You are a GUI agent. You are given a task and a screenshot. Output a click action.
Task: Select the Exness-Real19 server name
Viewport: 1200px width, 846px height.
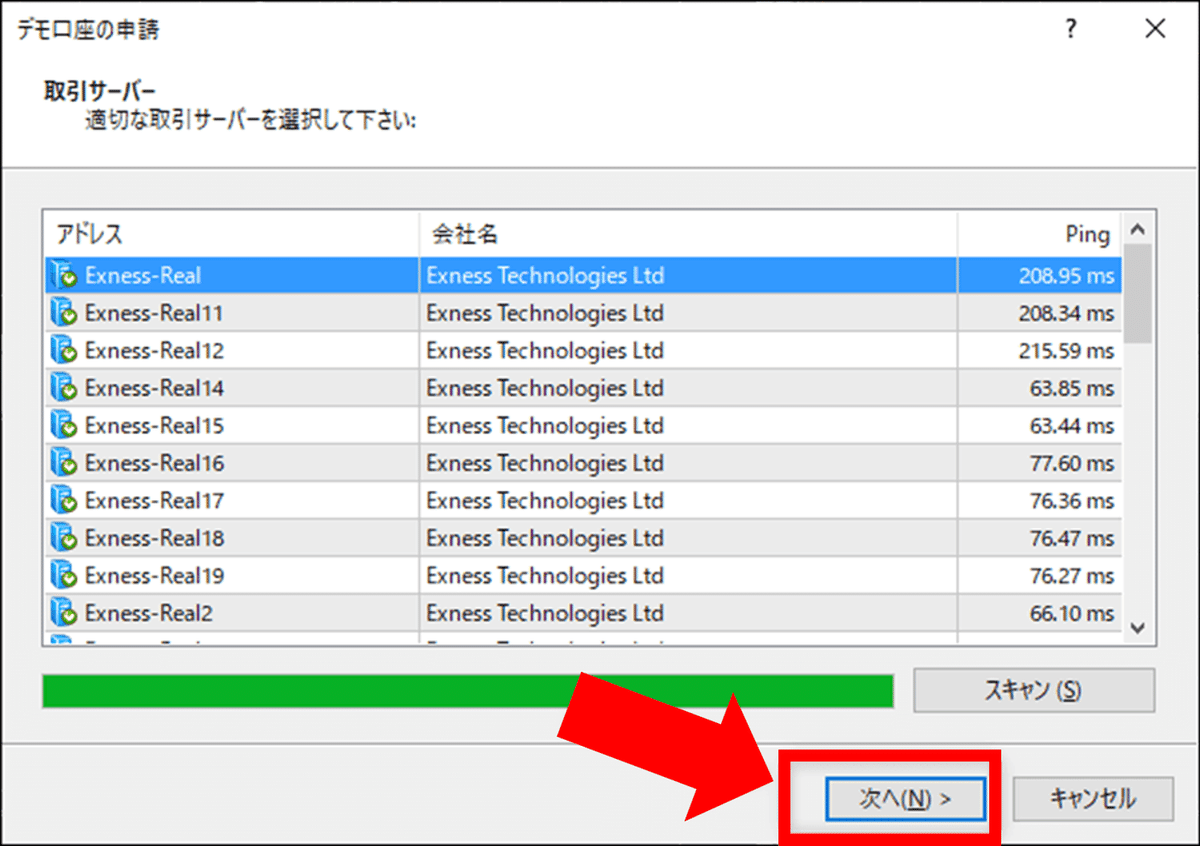point(154,576)
